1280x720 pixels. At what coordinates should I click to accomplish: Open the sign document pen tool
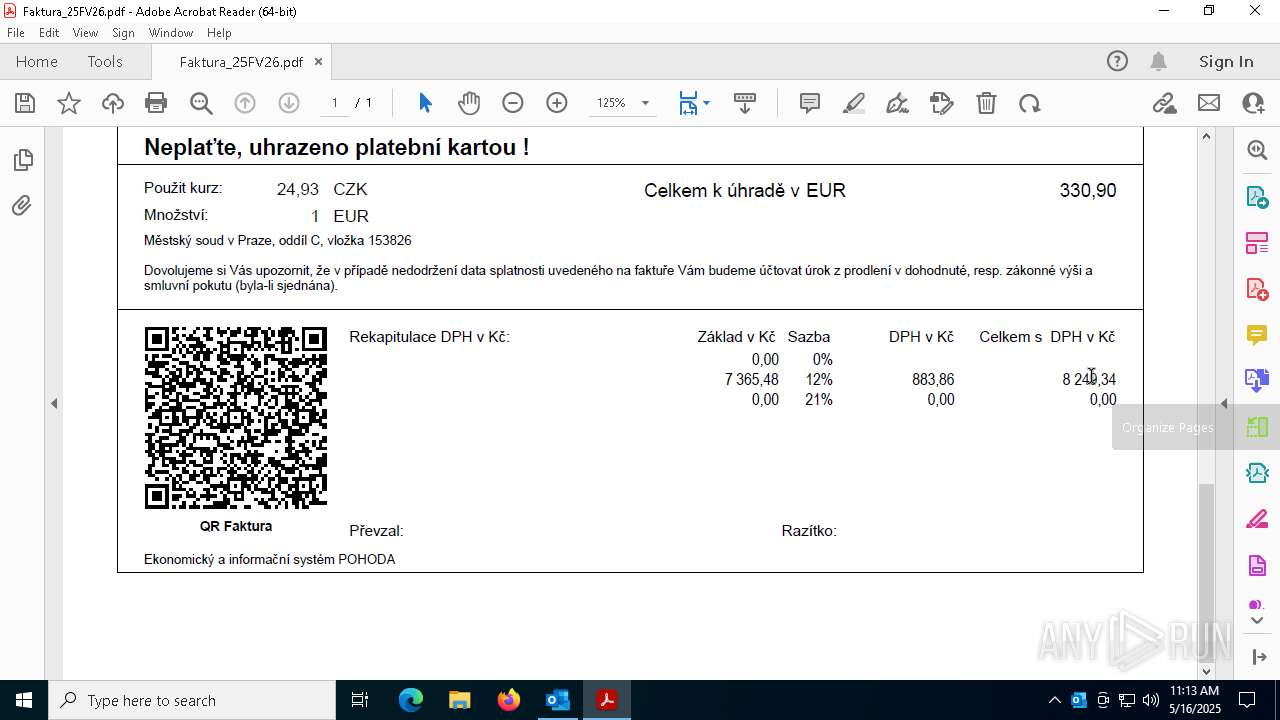pyautogui.click(x=898, y=103)
